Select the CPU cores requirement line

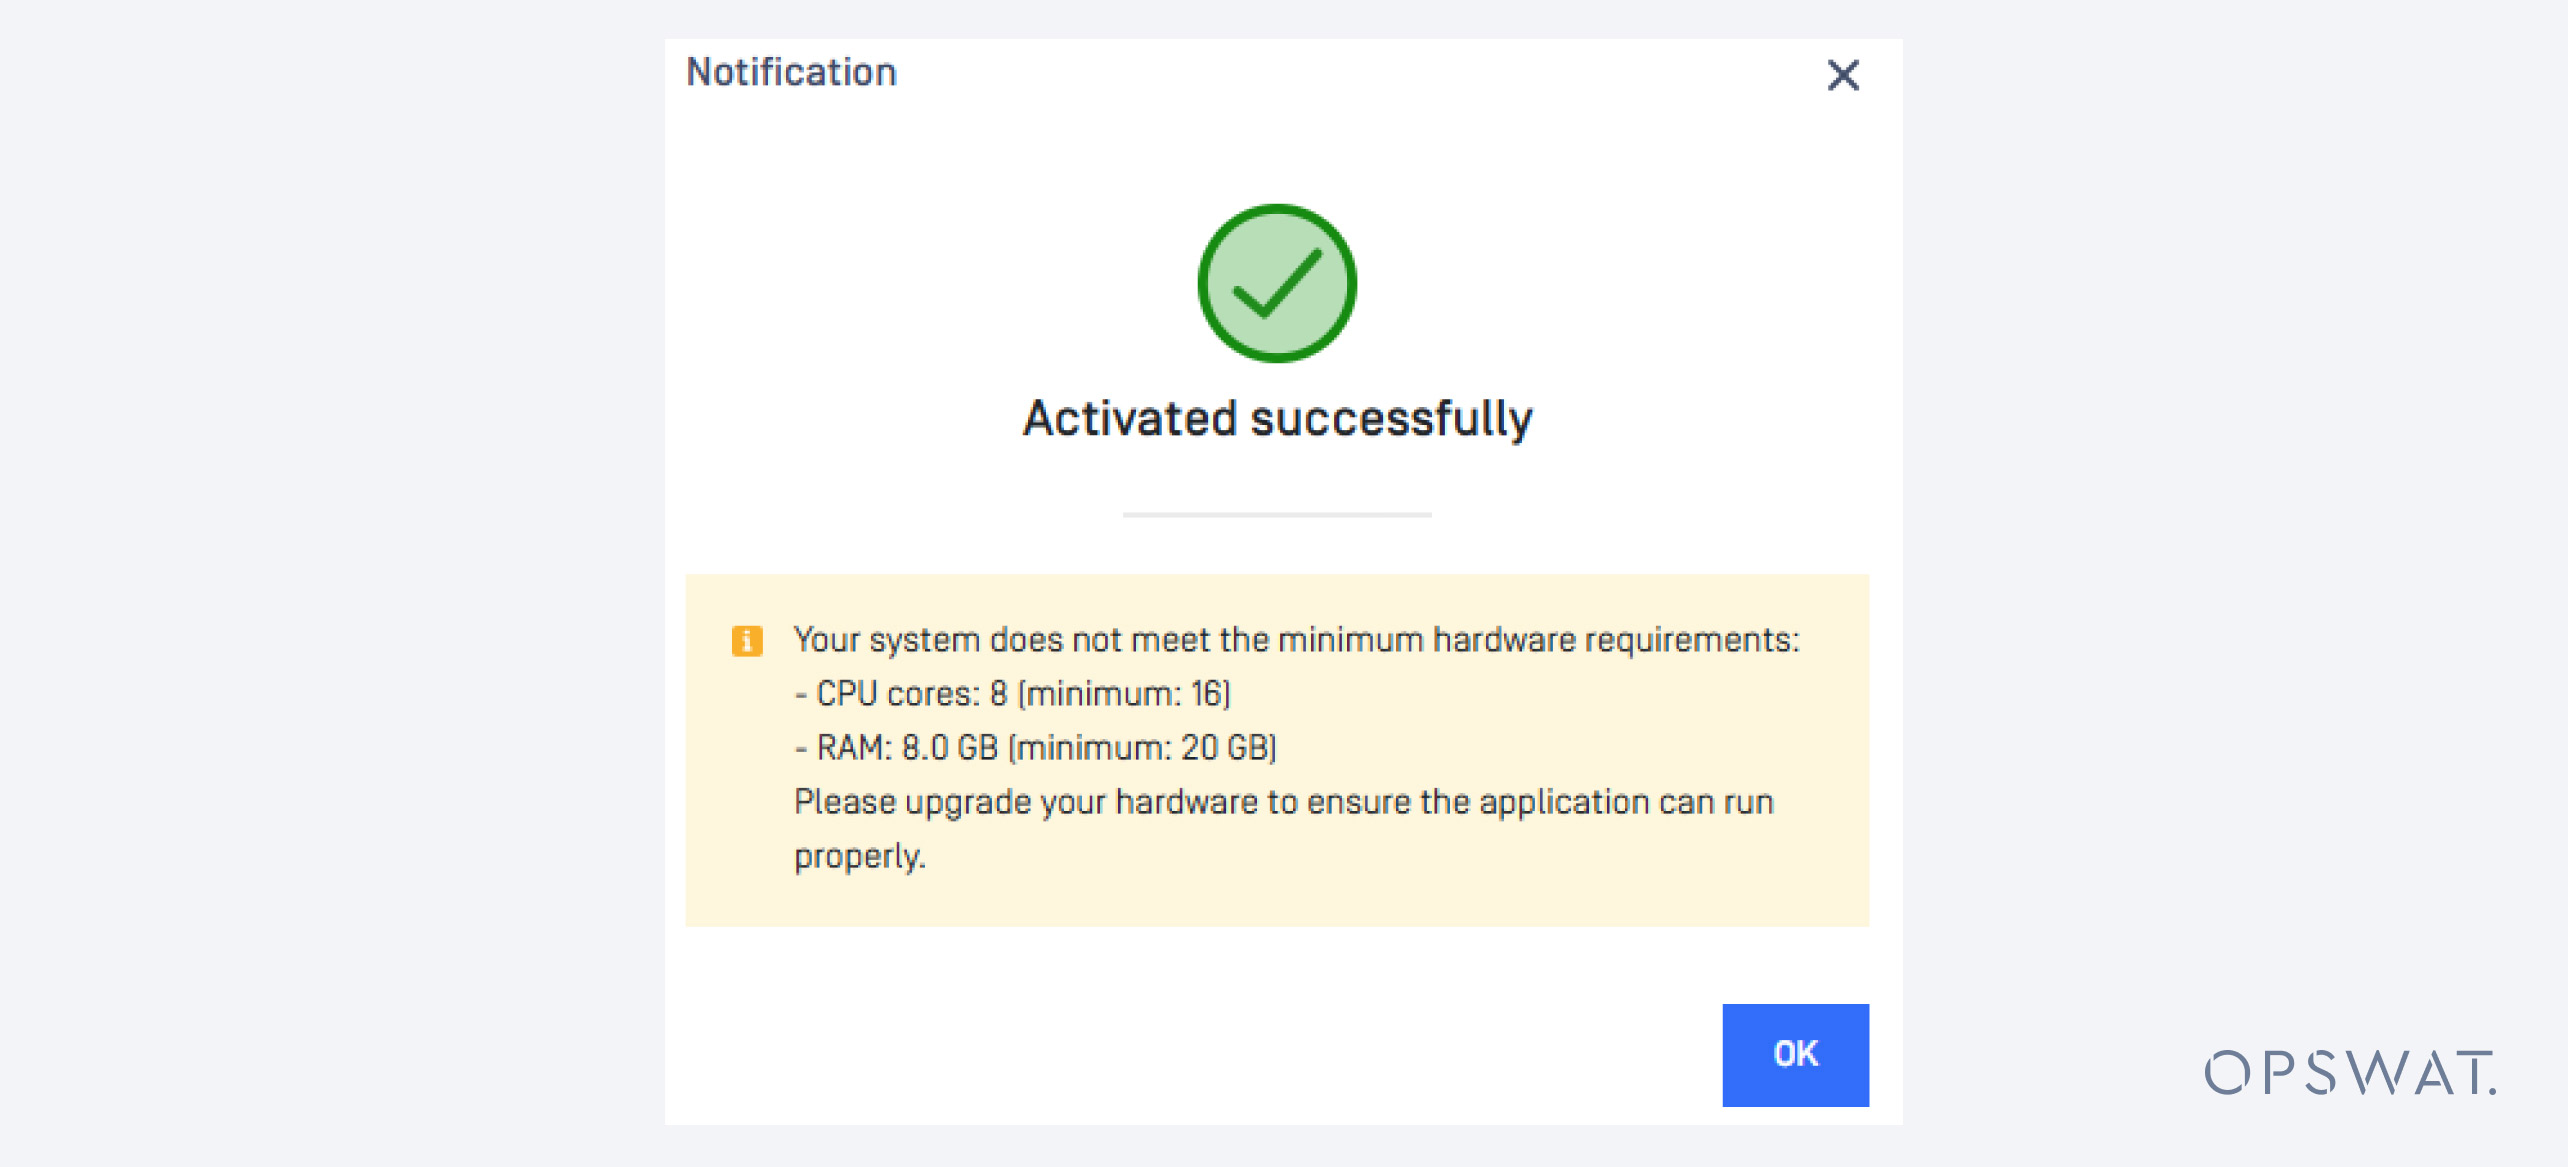click(x=1013, y=692)
